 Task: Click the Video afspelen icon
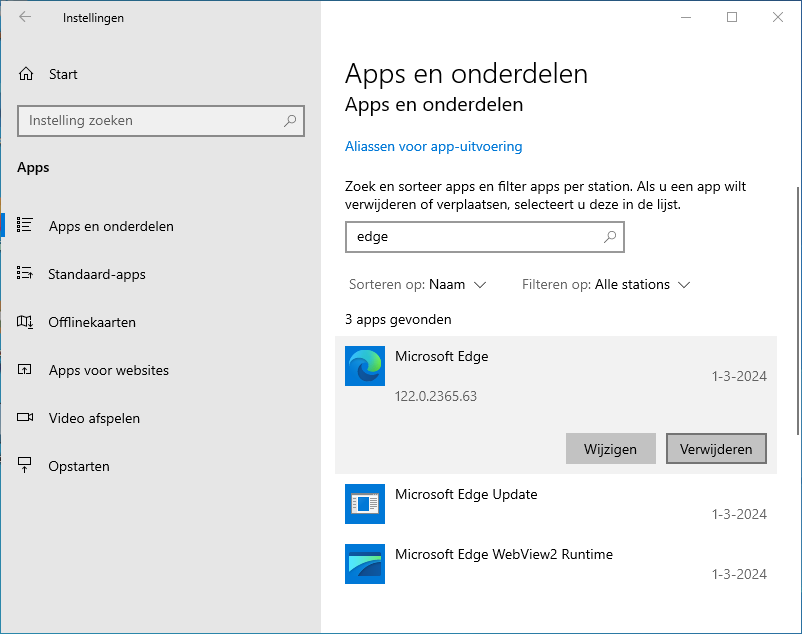(26, 418)
